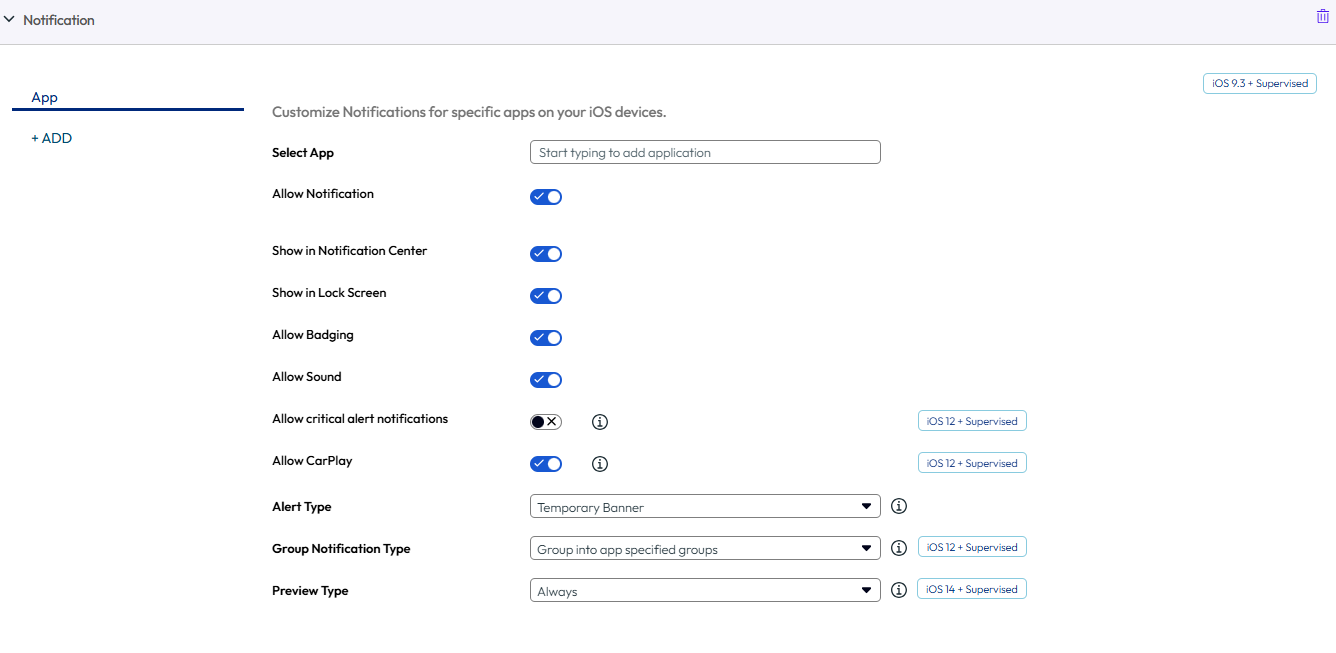Image resolution: width=1336 pixels, height=653 pixels.
Task: Turn off Allow Badging
Action: 546,338
